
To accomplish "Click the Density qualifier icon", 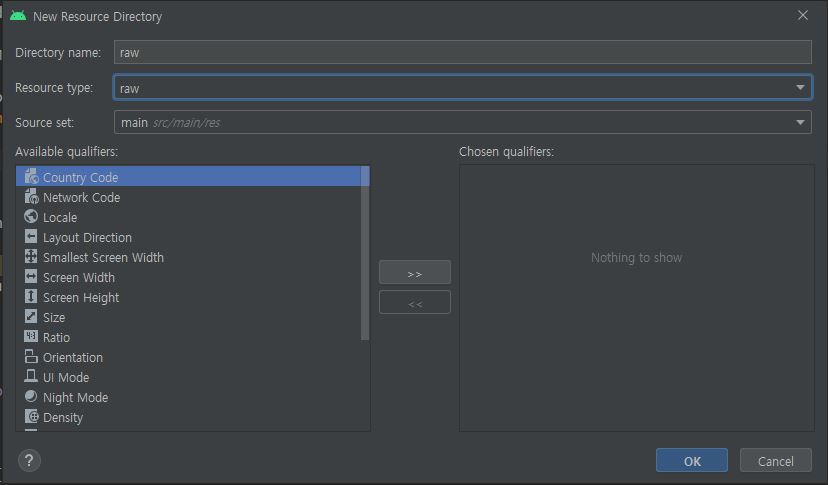I will click(x=31, y=417).
